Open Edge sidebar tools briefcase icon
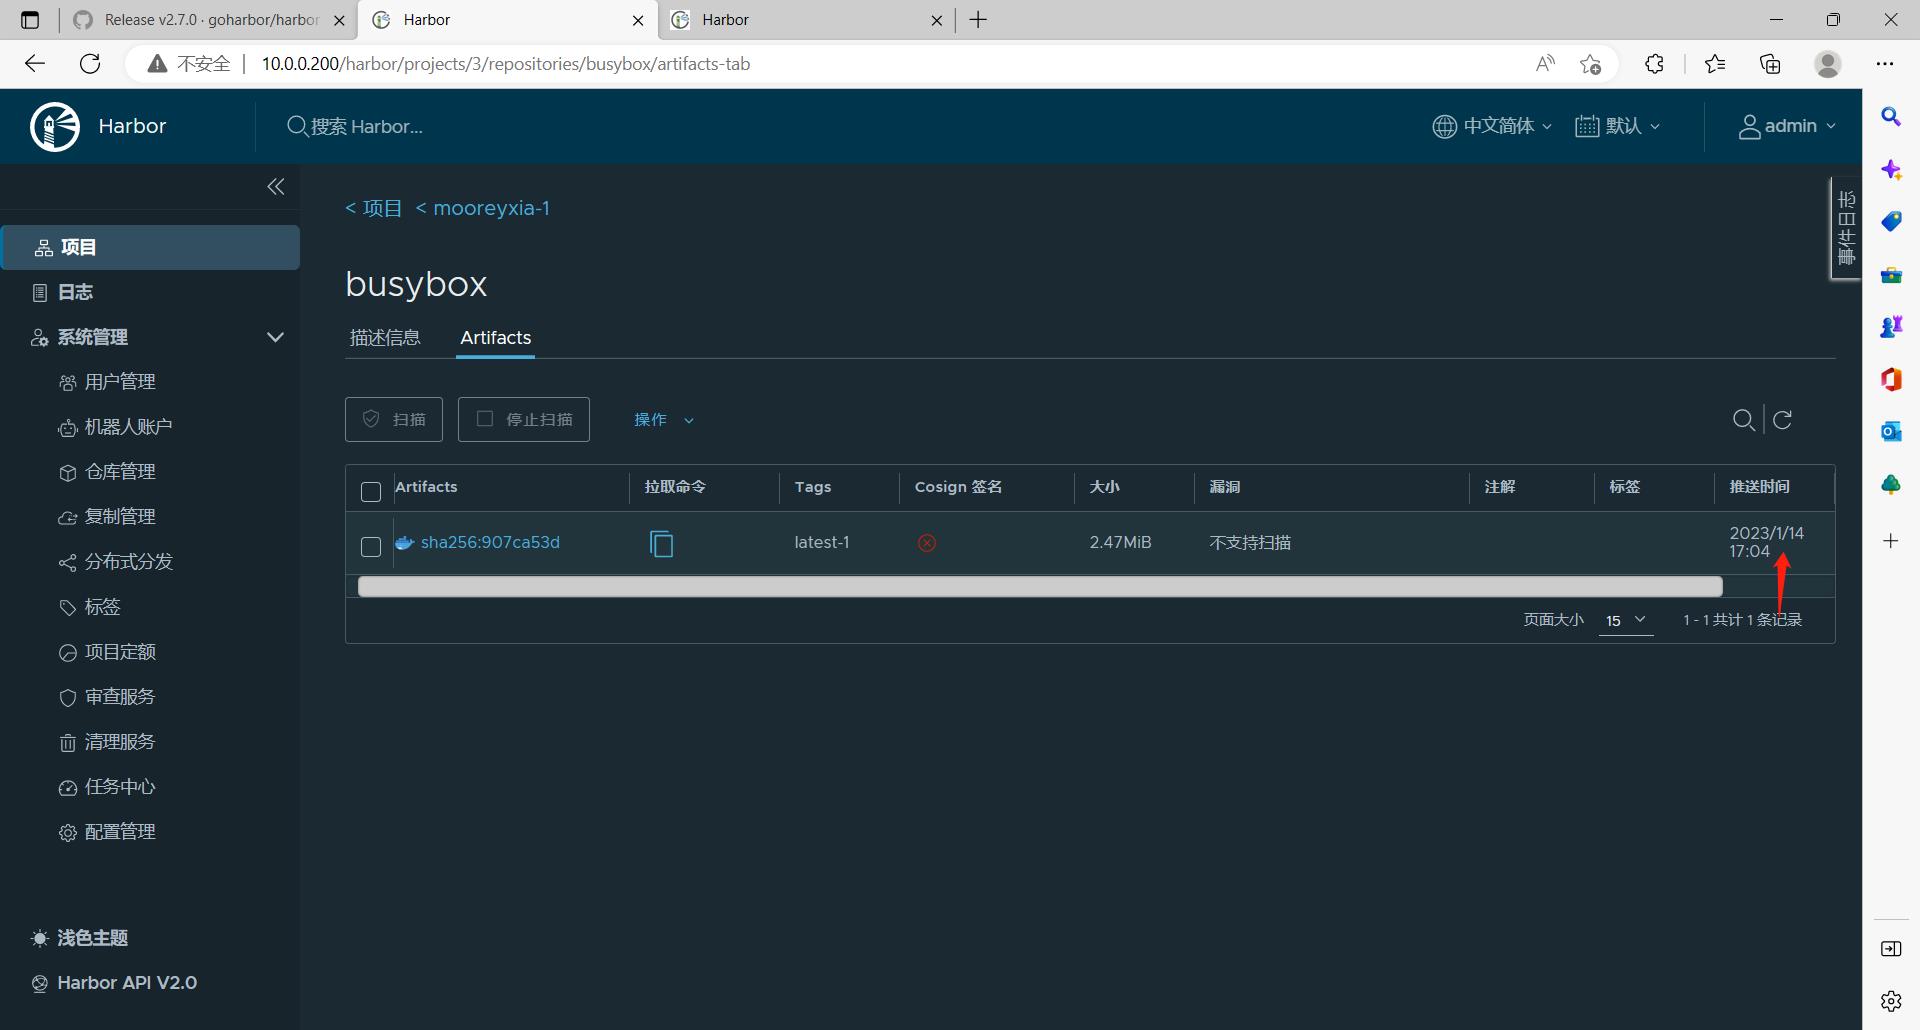The image size is (1920, 1030). [1891, 275]
